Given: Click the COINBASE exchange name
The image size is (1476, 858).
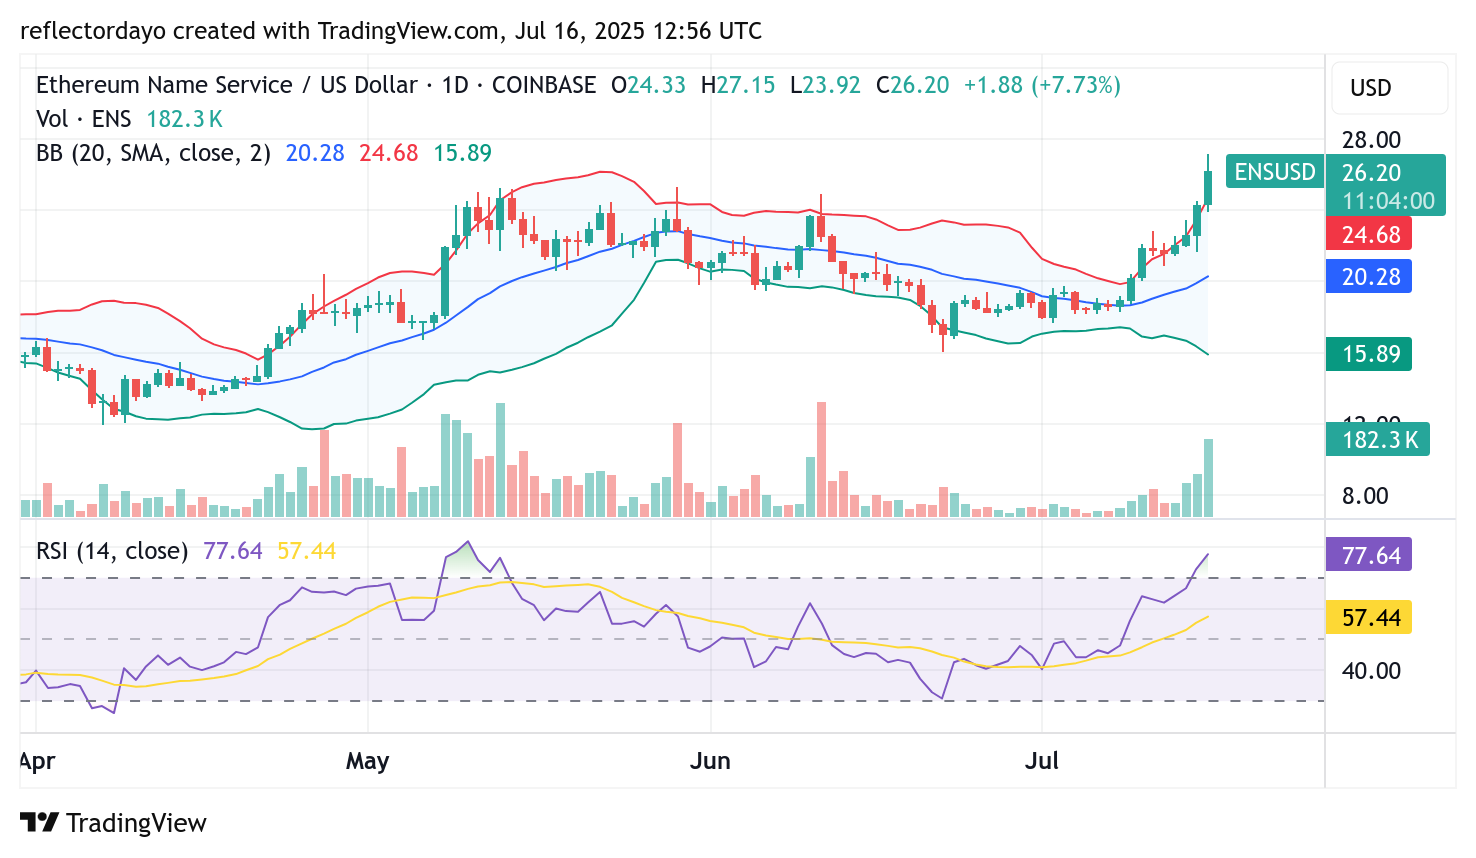Looking at the screenshot, I should pyautogui.click(x=544, y=85).
